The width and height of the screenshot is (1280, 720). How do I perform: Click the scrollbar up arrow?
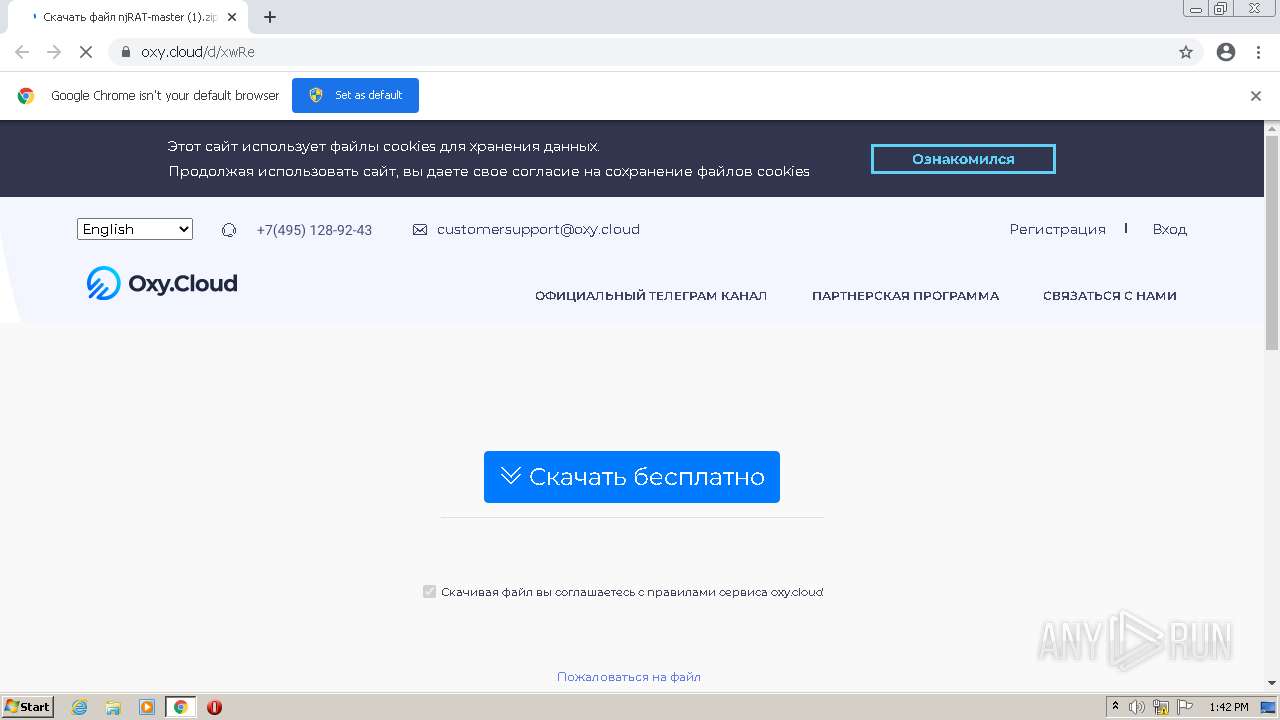[x=1272, y=128]
